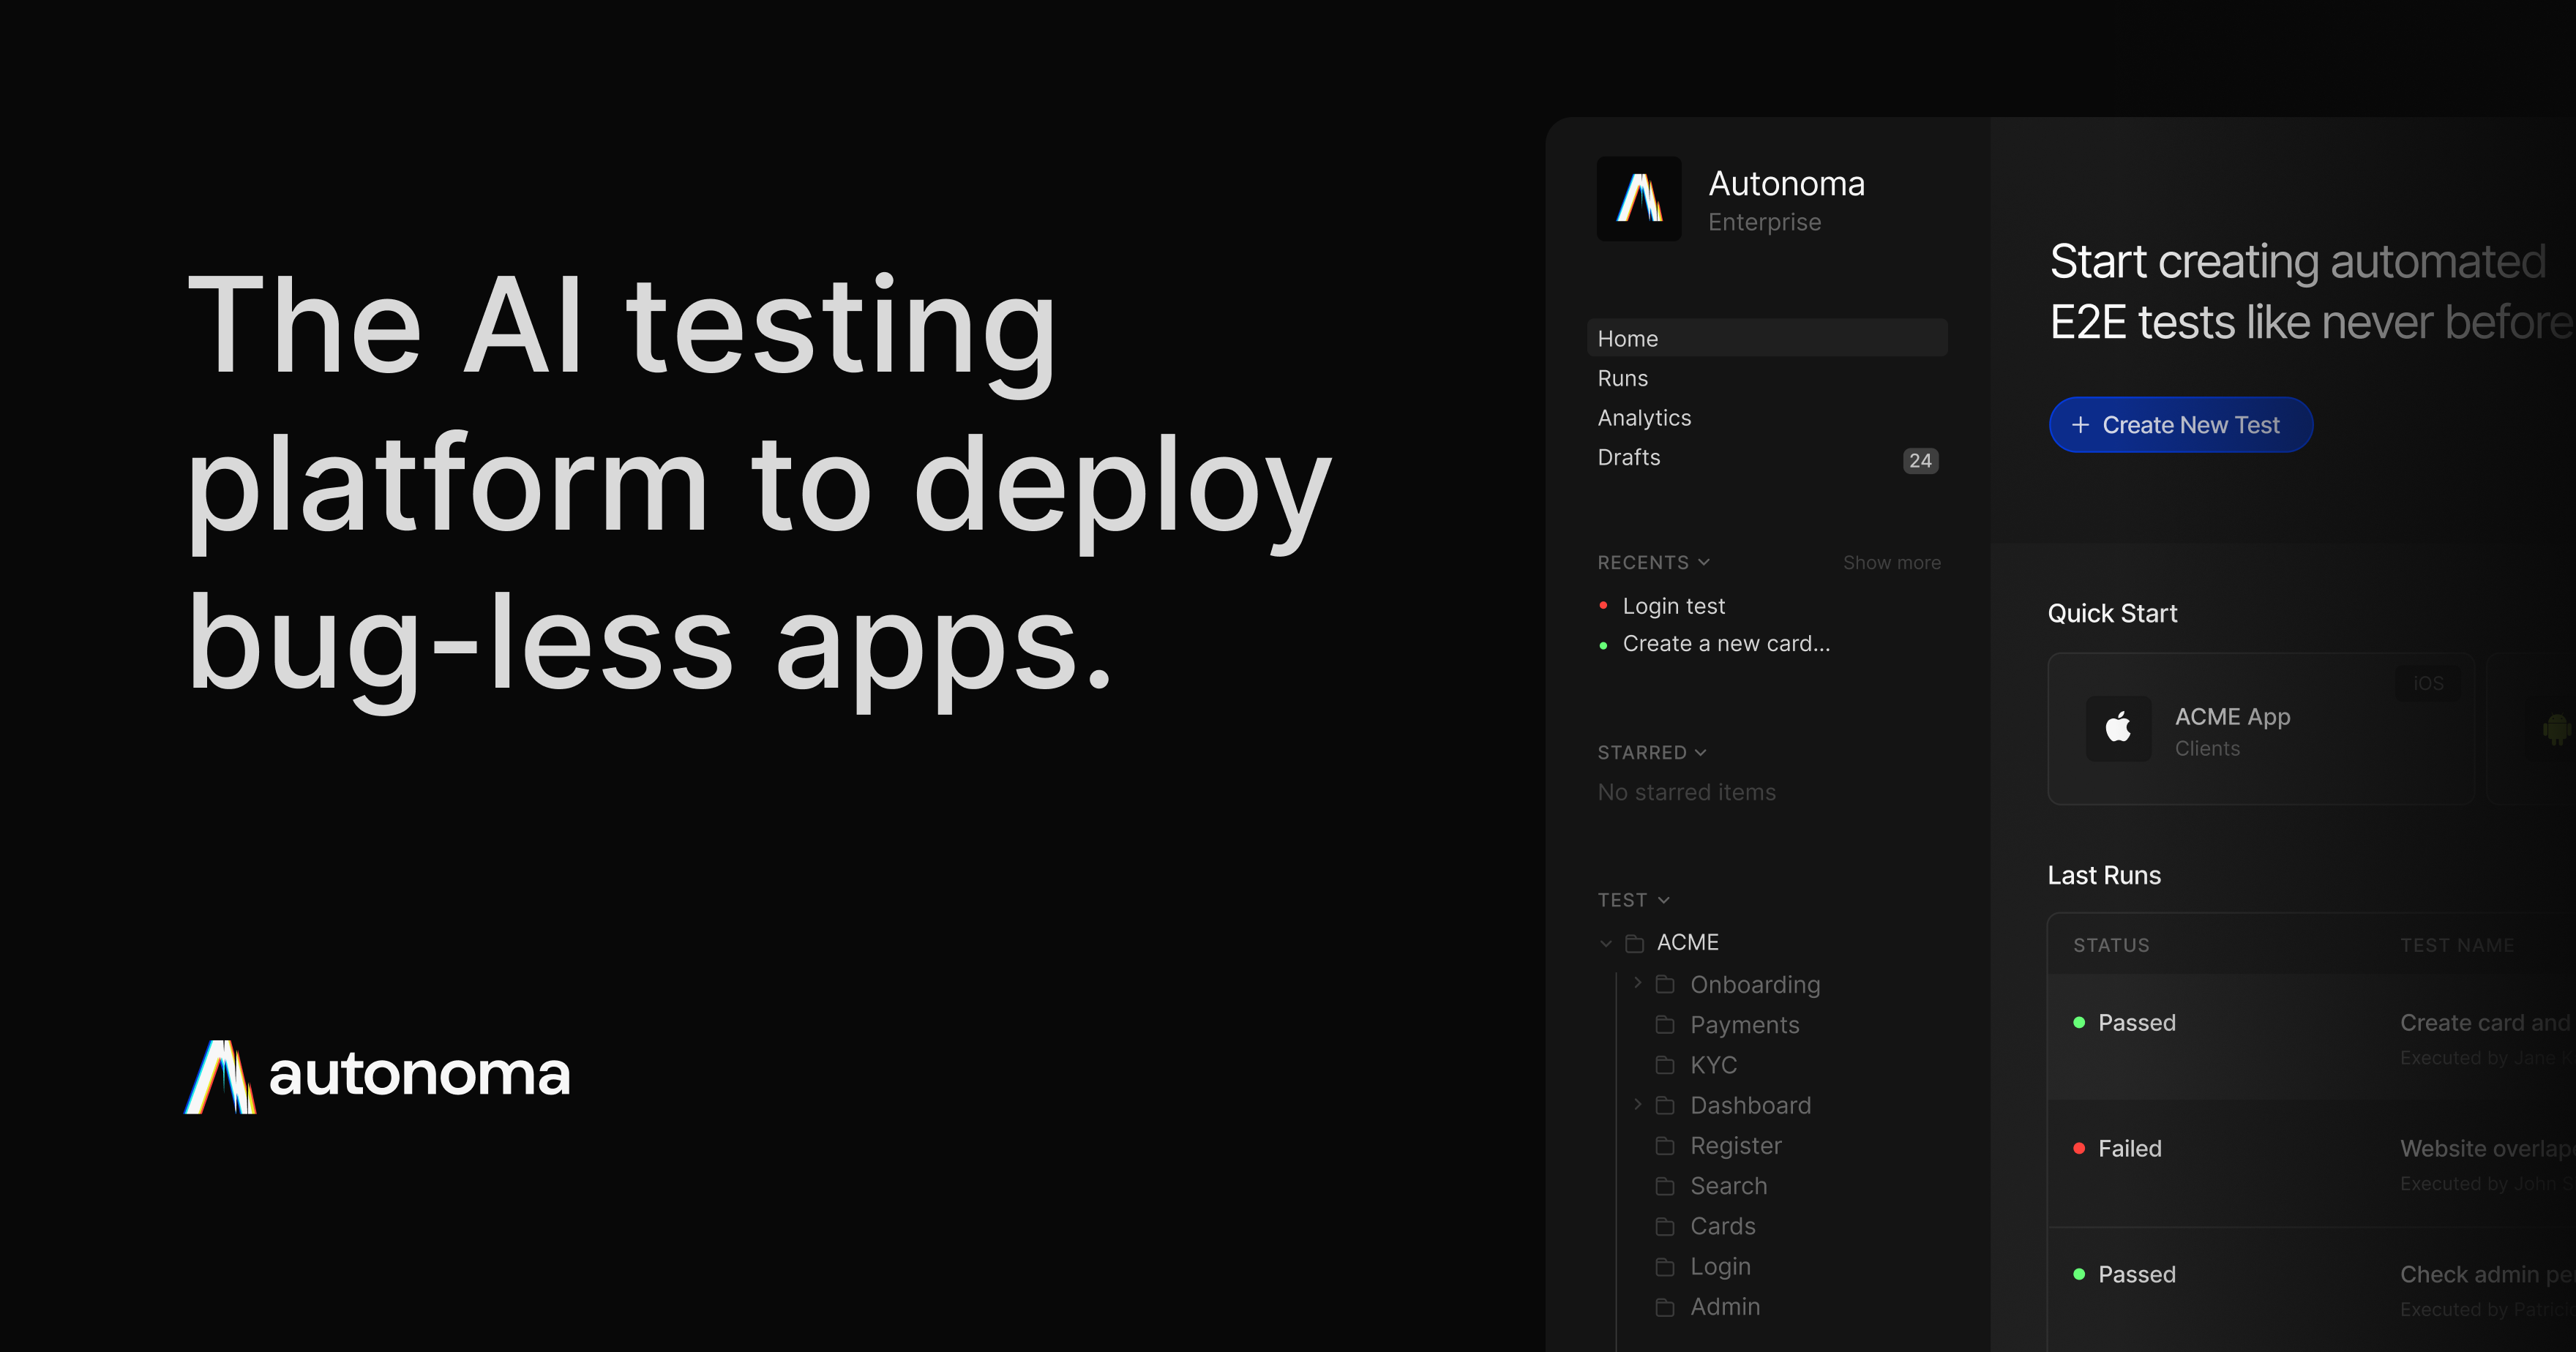Collapse the RECENTS section chevron
2576x1352 pixels.
coord(1704,562)
